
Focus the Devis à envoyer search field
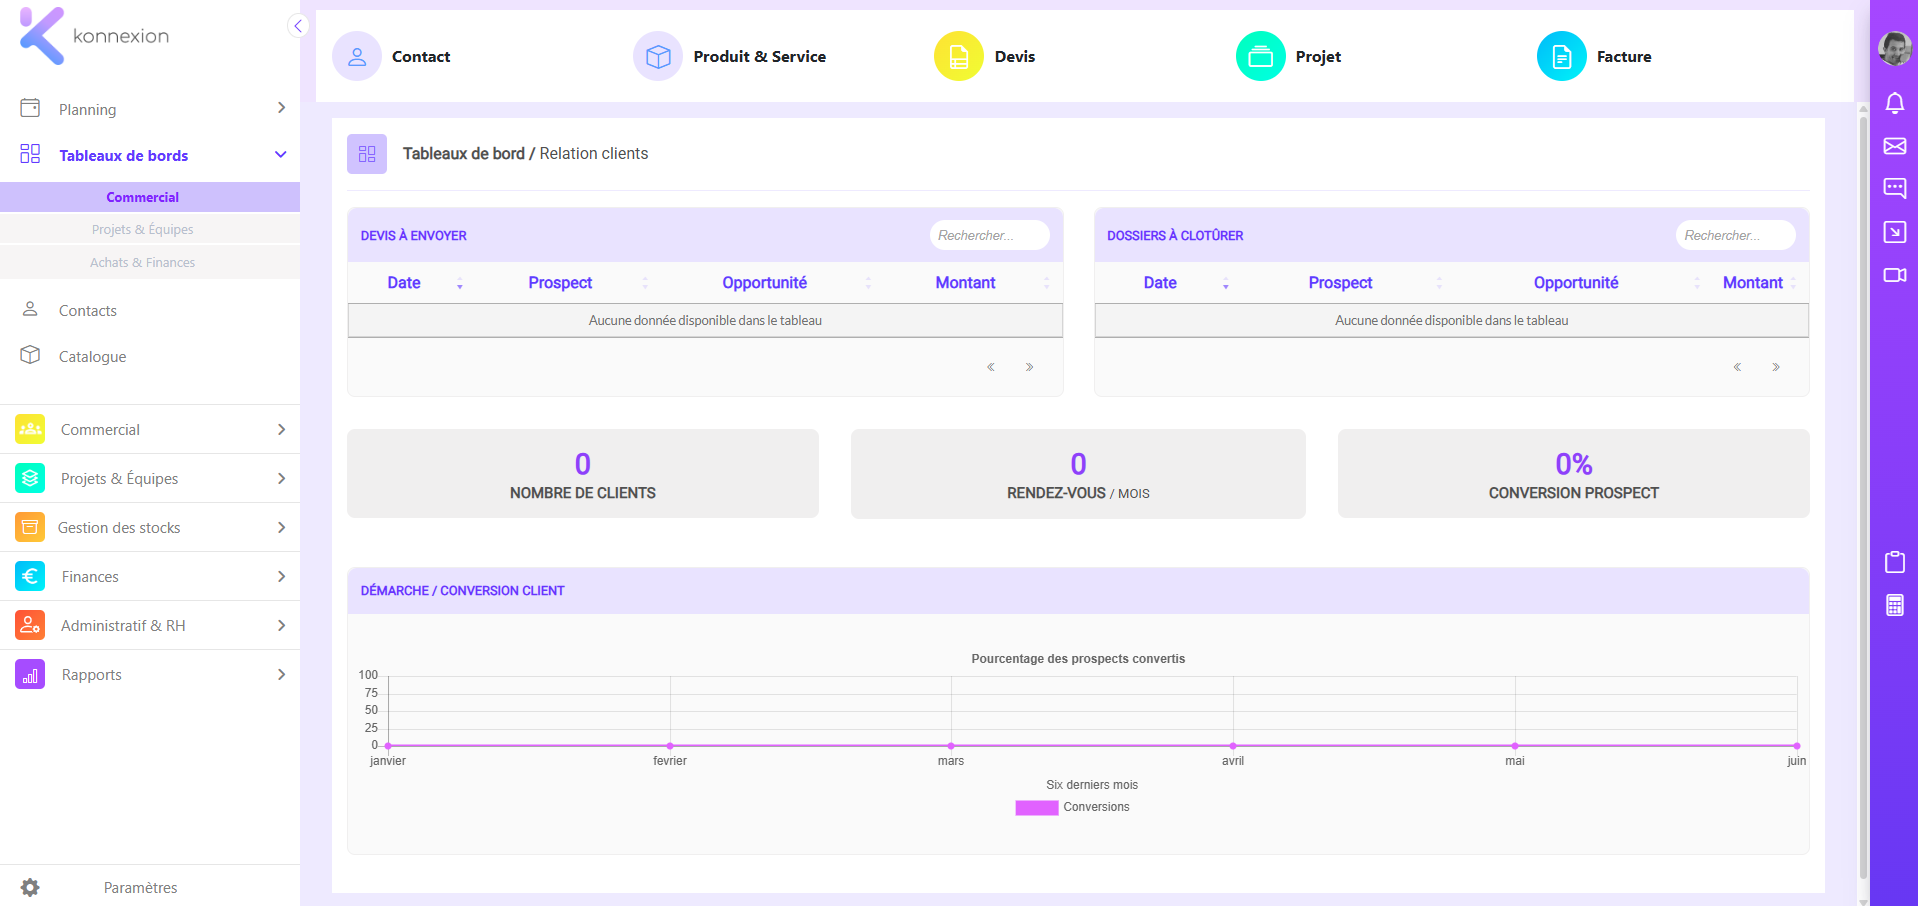pos(989,235)
